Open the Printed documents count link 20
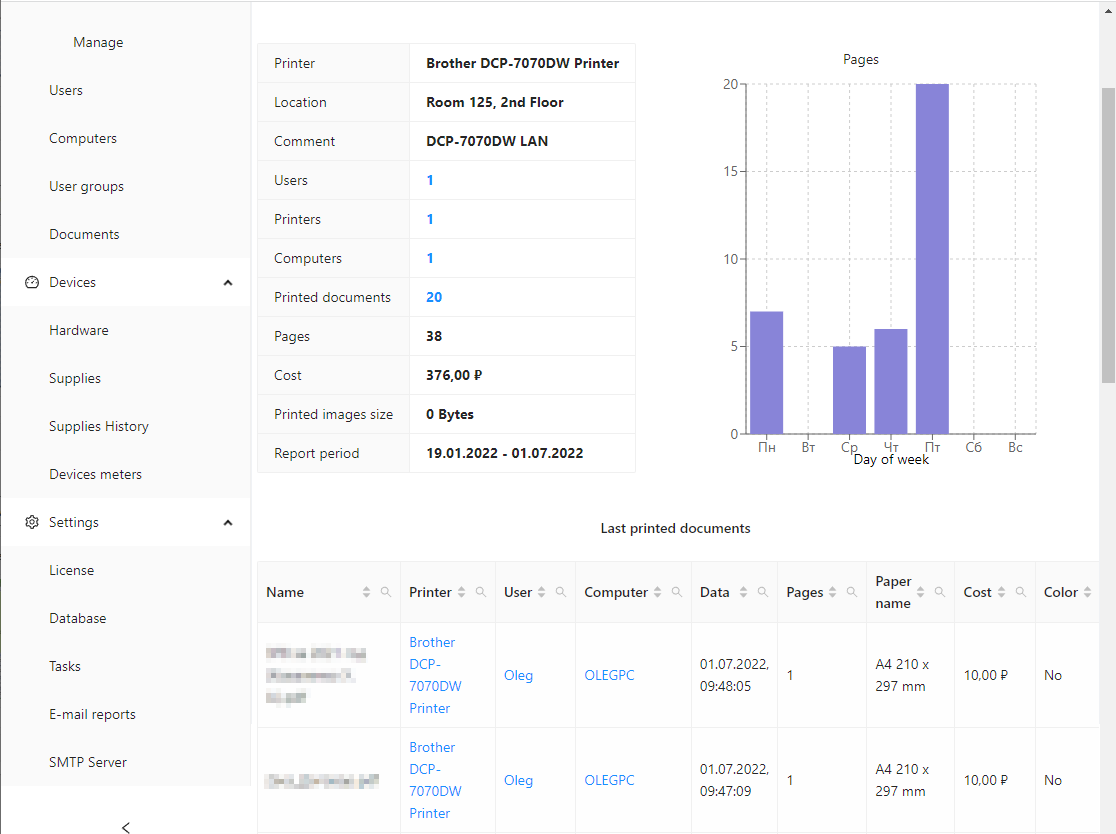This screenshot has width=1116, height=834. (434, 297)
